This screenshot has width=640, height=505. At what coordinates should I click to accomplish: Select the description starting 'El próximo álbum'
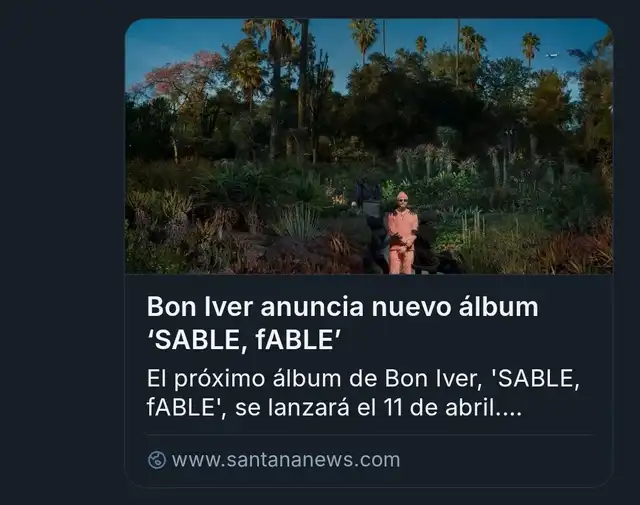[x=363, y=393]
